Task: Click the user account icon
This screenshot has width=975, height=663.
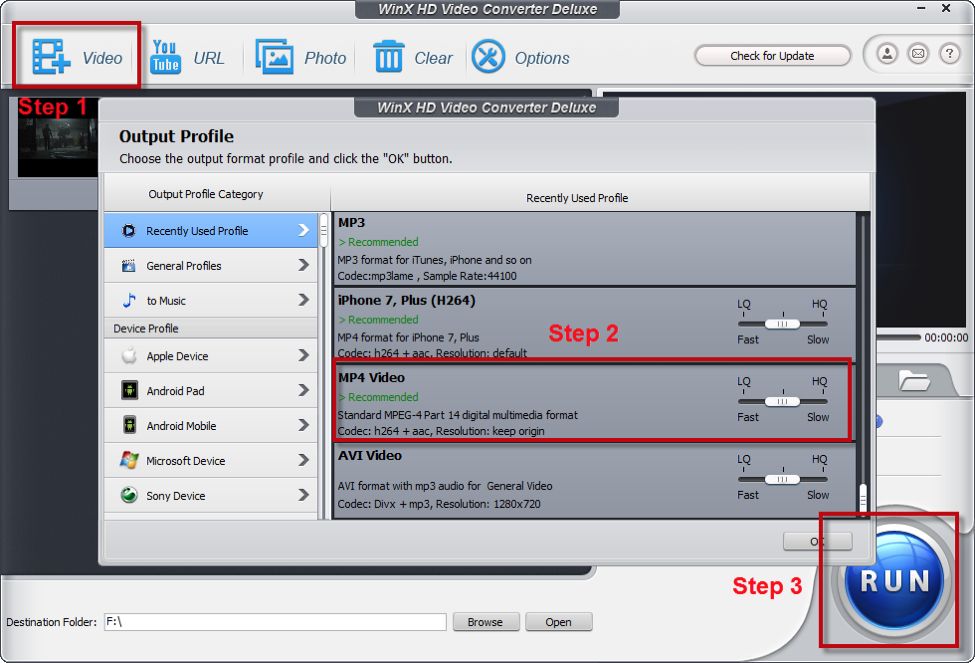Action: click(887, 54)
